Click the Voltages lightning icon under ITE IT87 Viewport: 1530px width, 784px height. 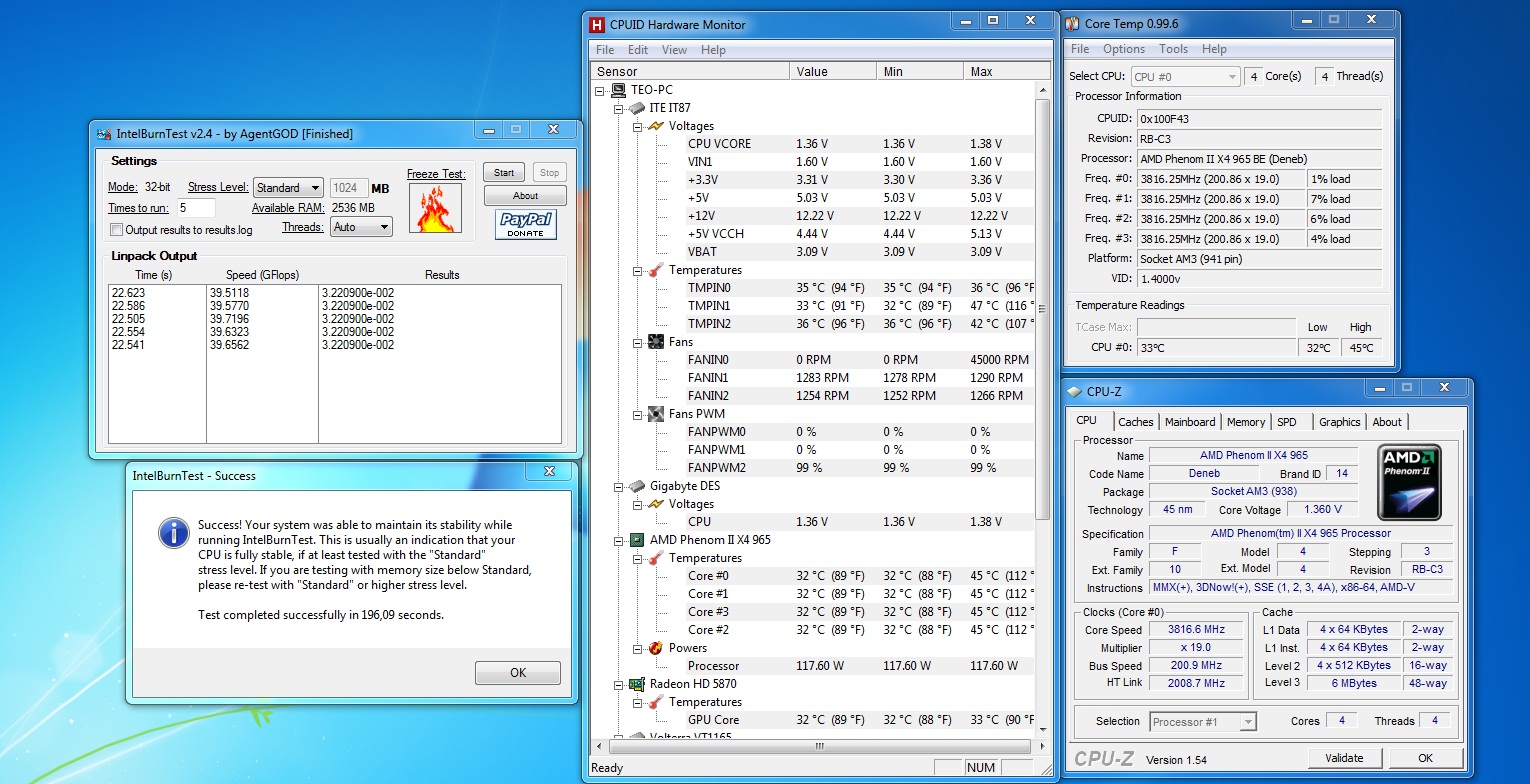[x=656, y=126]
